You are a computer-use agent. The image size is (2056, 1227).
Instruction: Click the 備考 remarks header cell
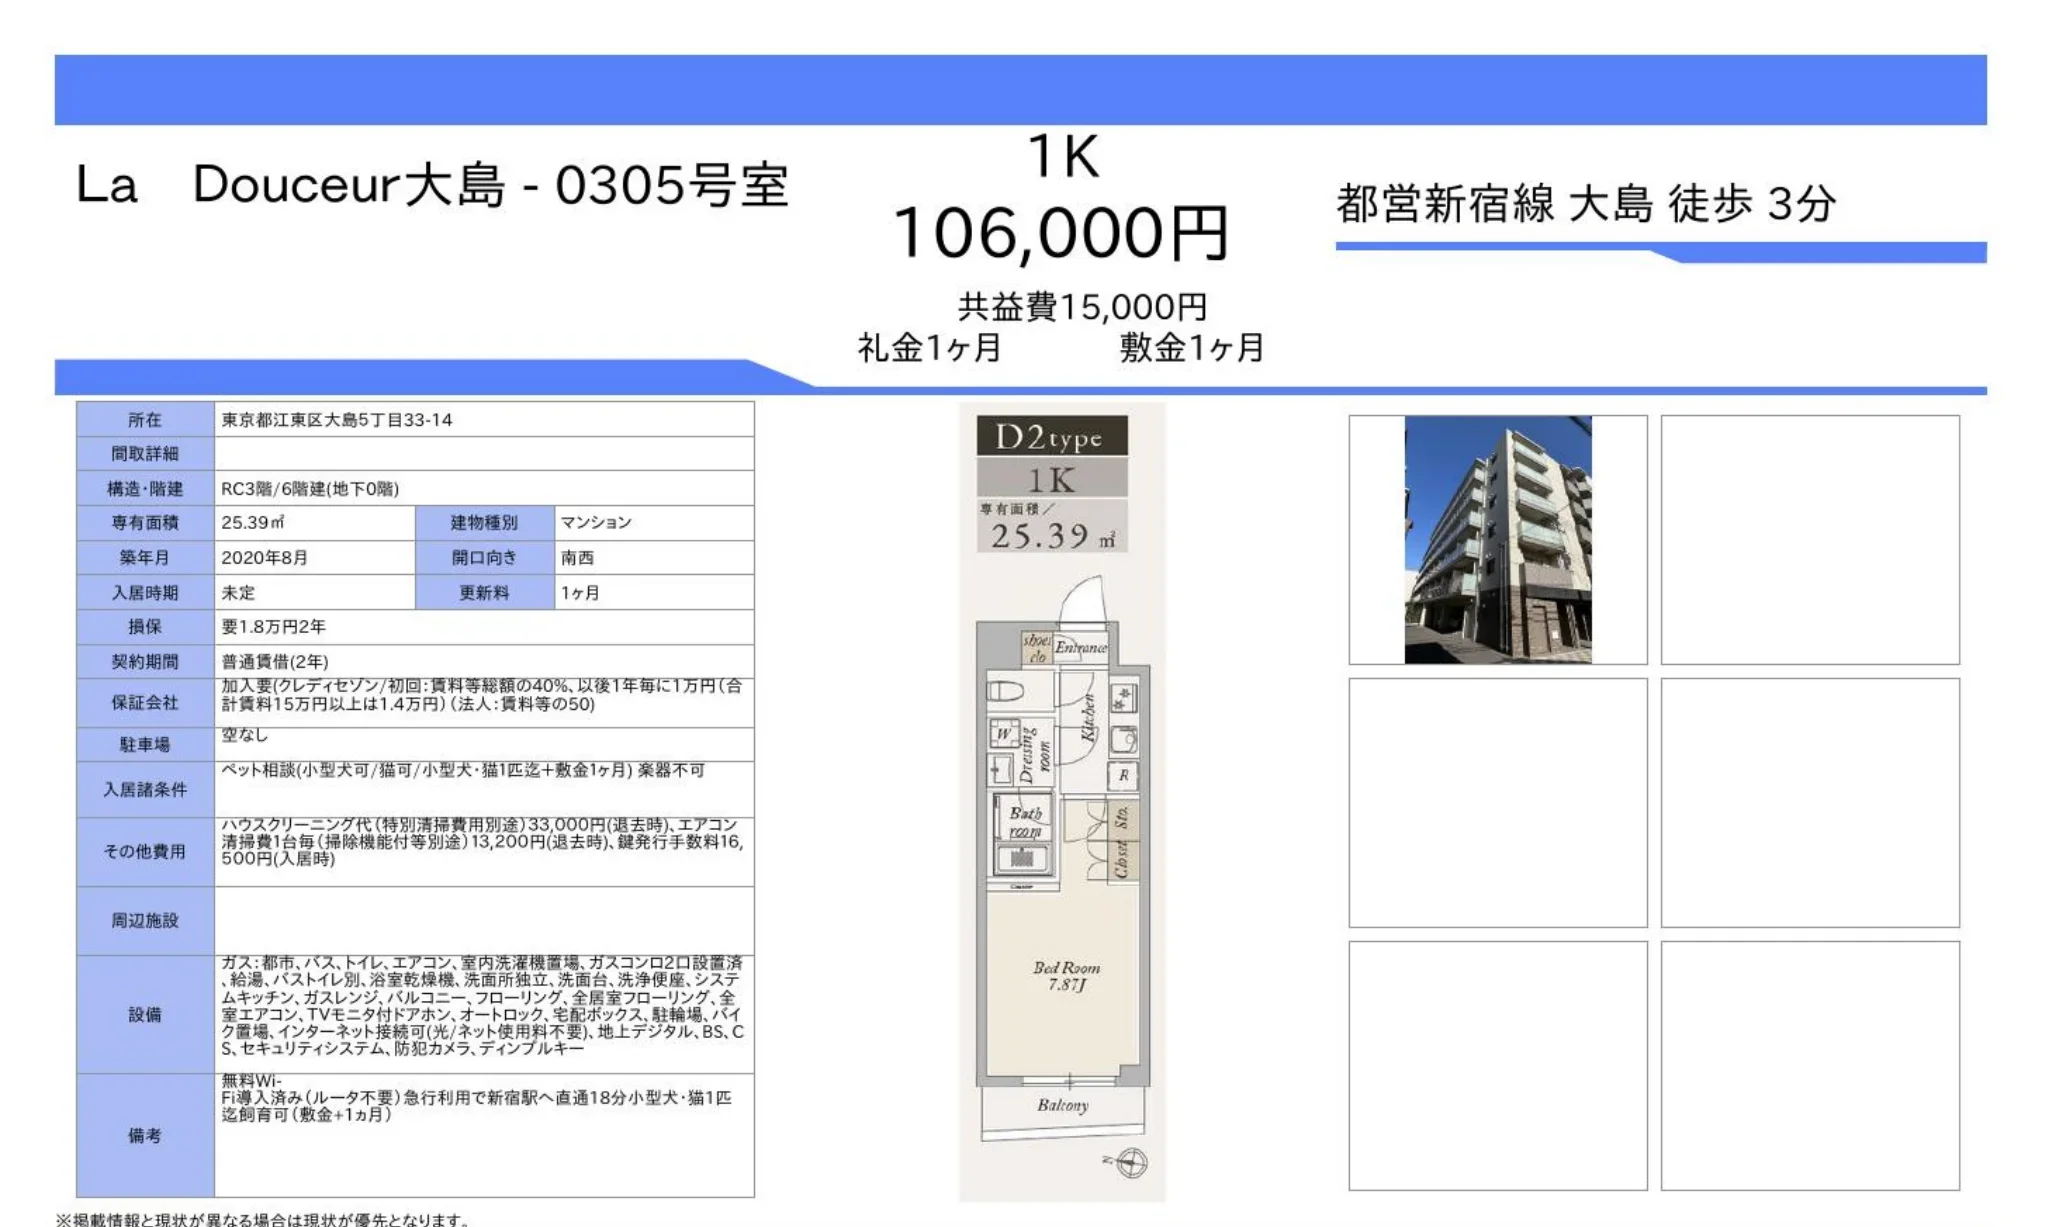(x=145, y=1135)
